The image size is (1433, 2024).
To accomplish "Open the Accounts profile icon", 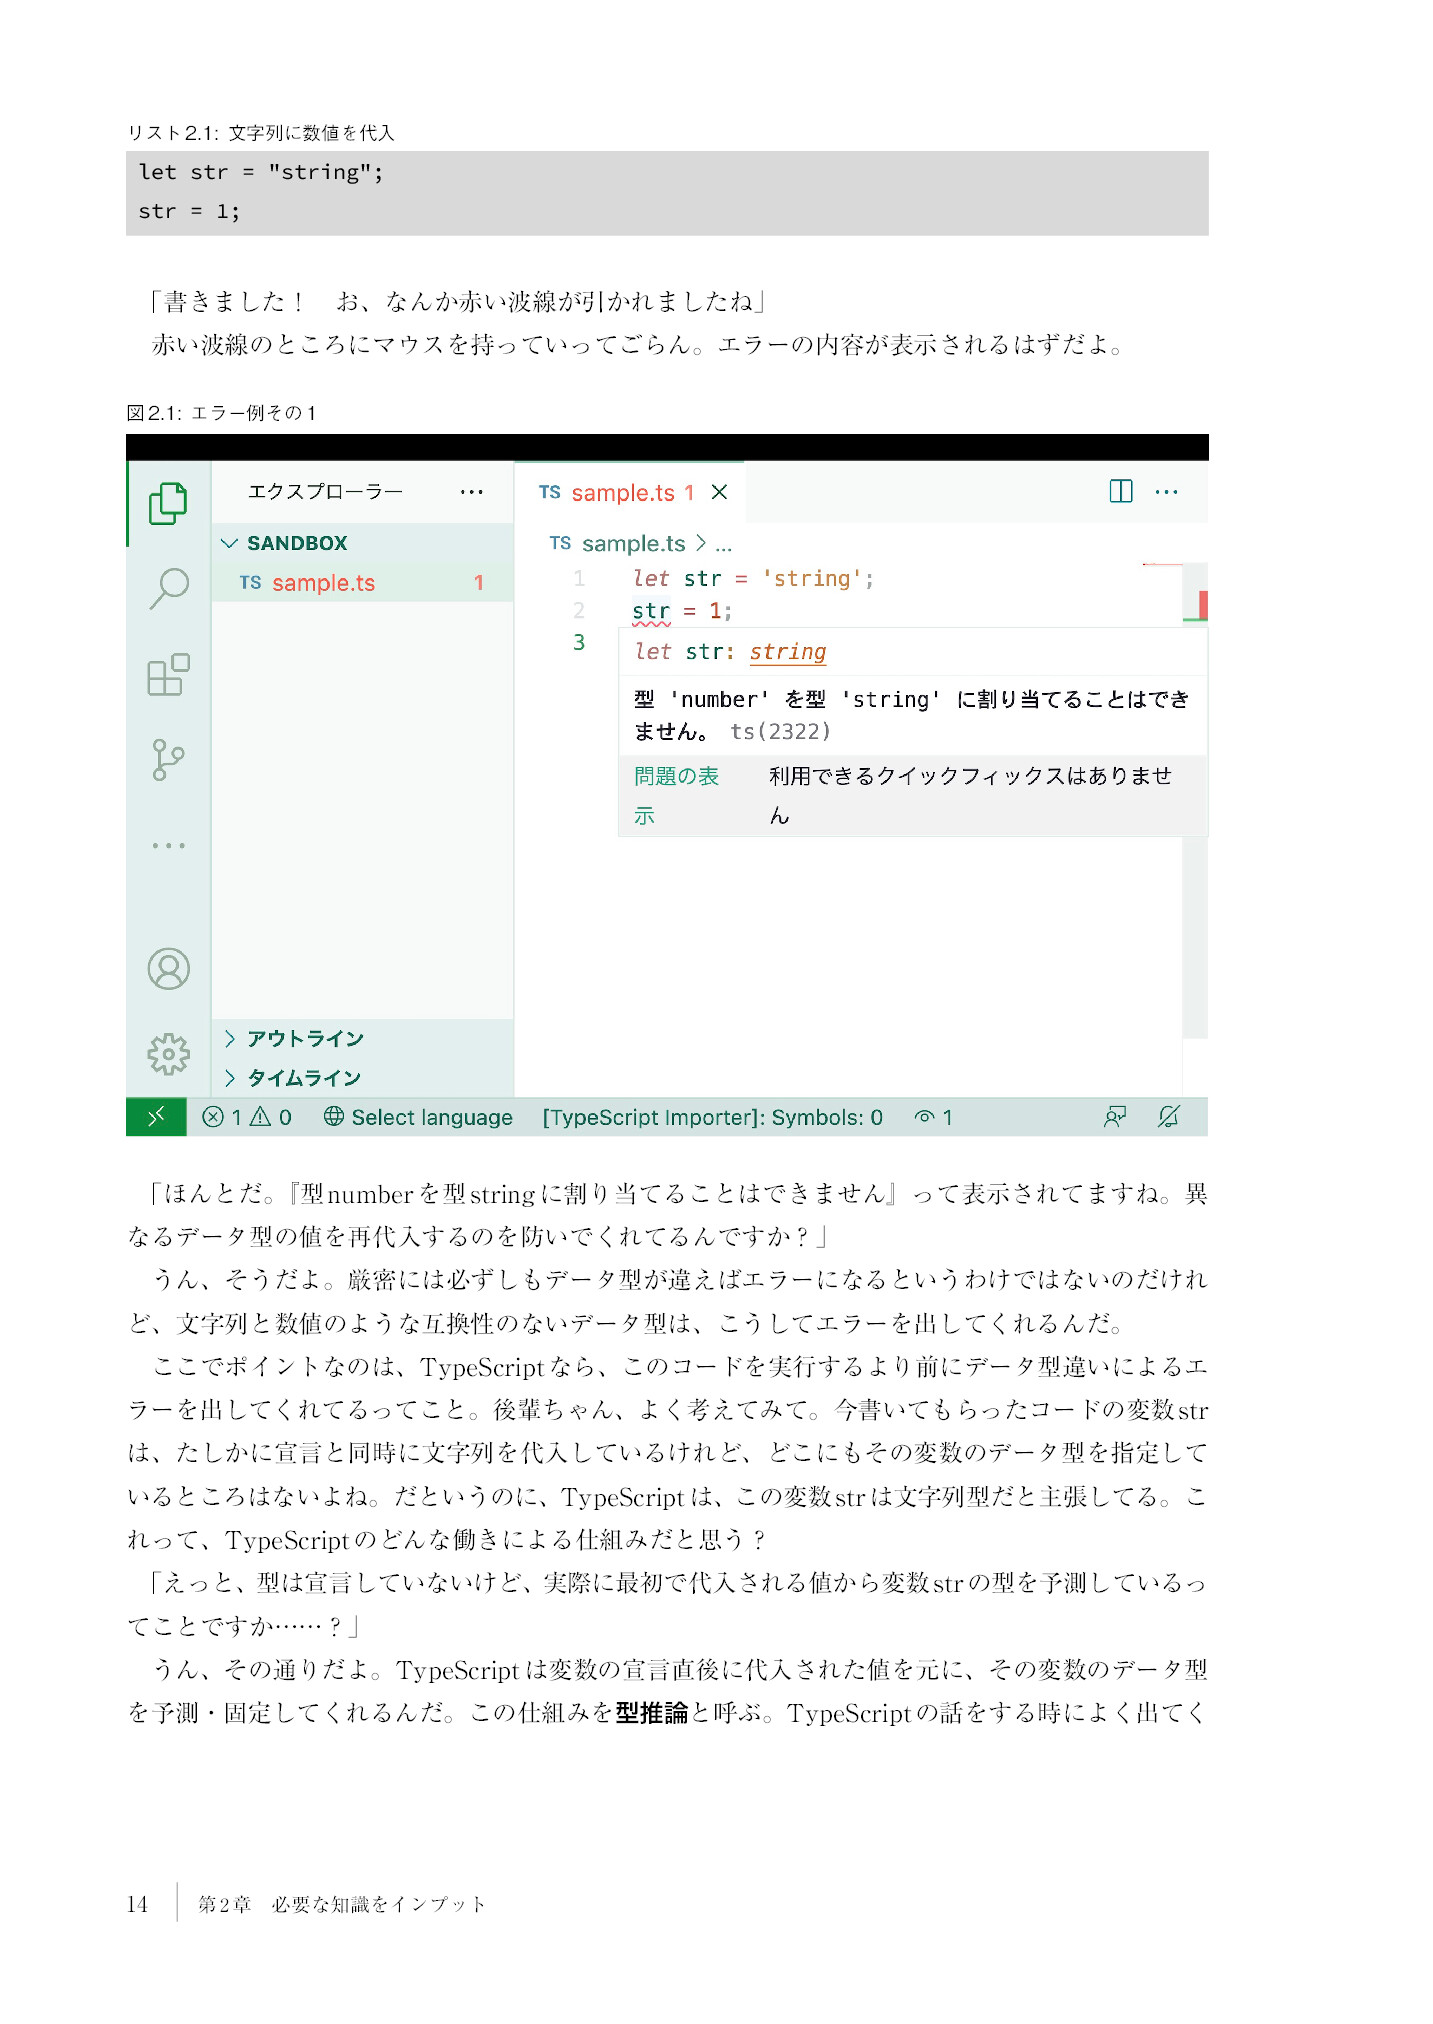I will click(x=168, y=969).
